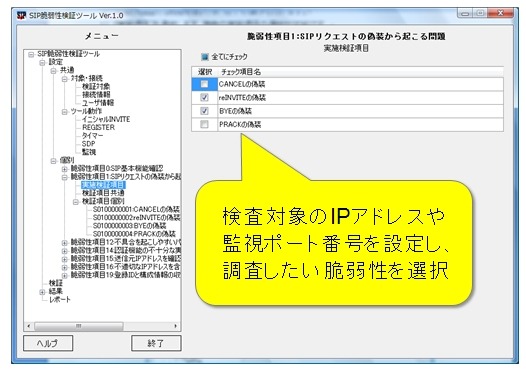Expand the 脆弱性項目19 tree node
The height and width of the screenshot is (369, 526).
point(64,275)
